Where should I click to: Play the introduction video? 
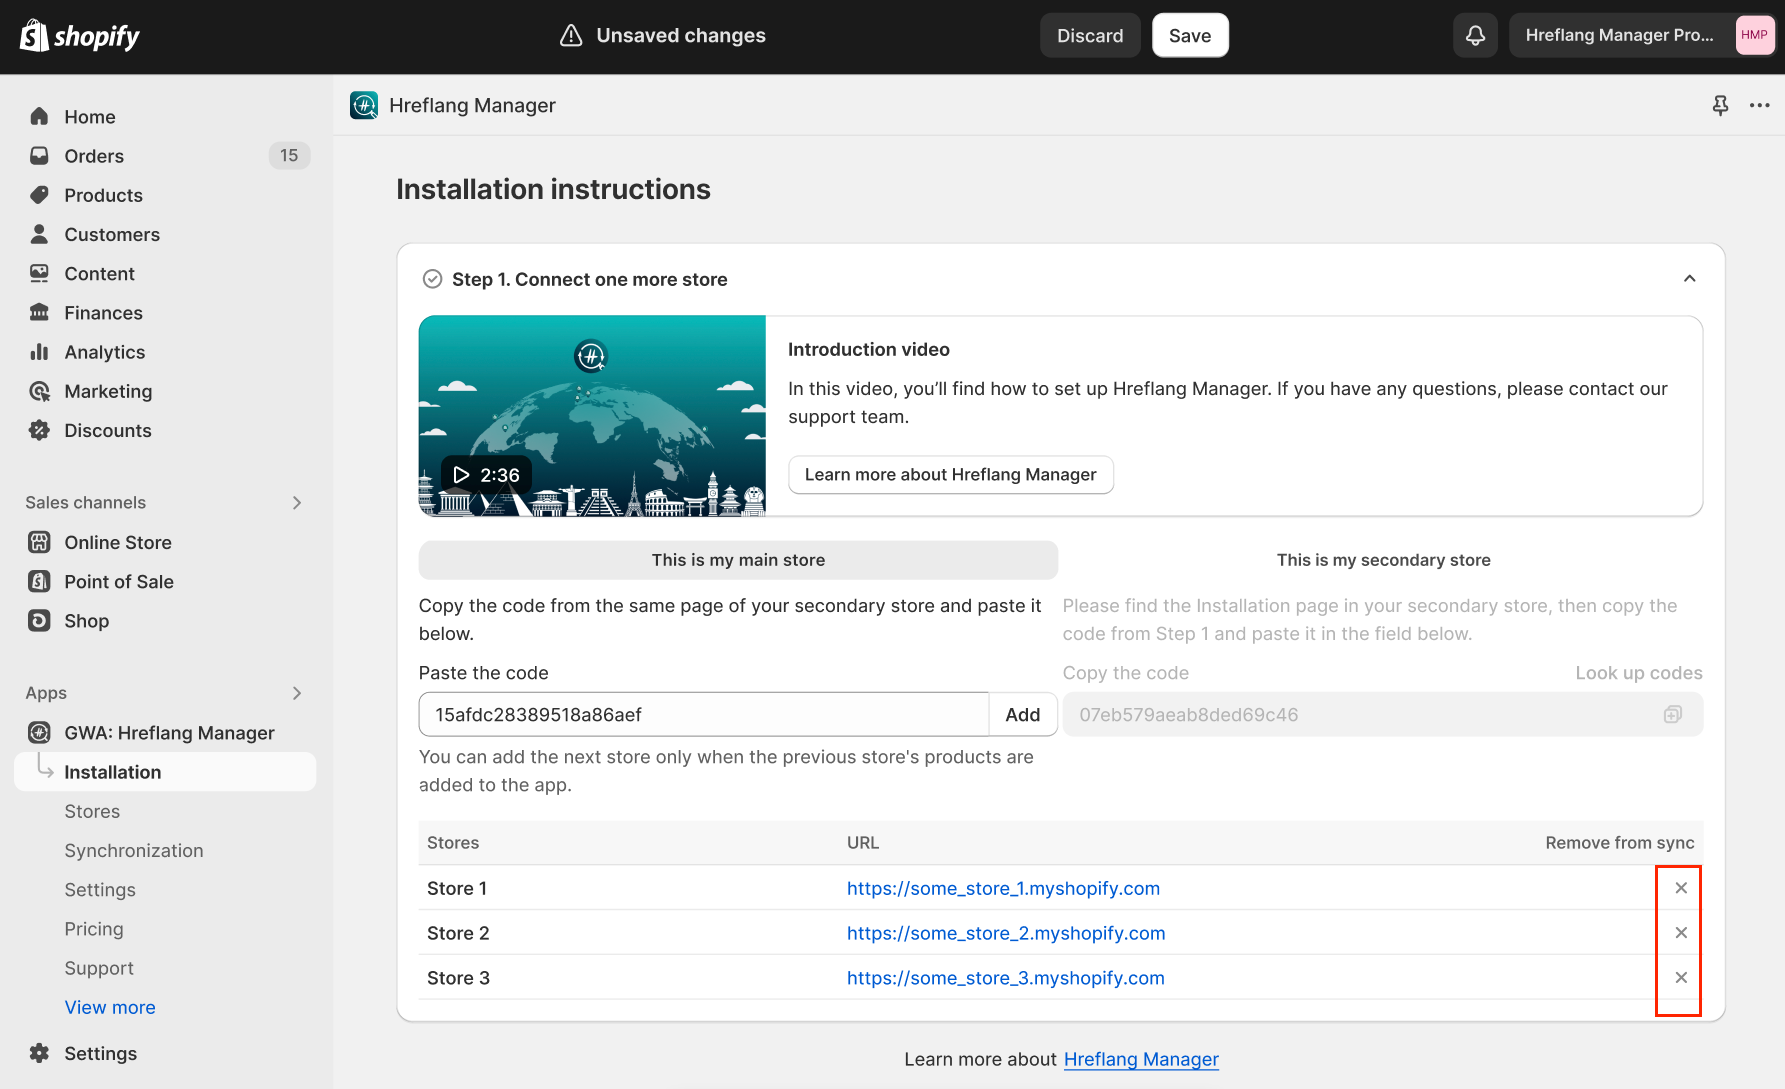[x=461, y=474]
